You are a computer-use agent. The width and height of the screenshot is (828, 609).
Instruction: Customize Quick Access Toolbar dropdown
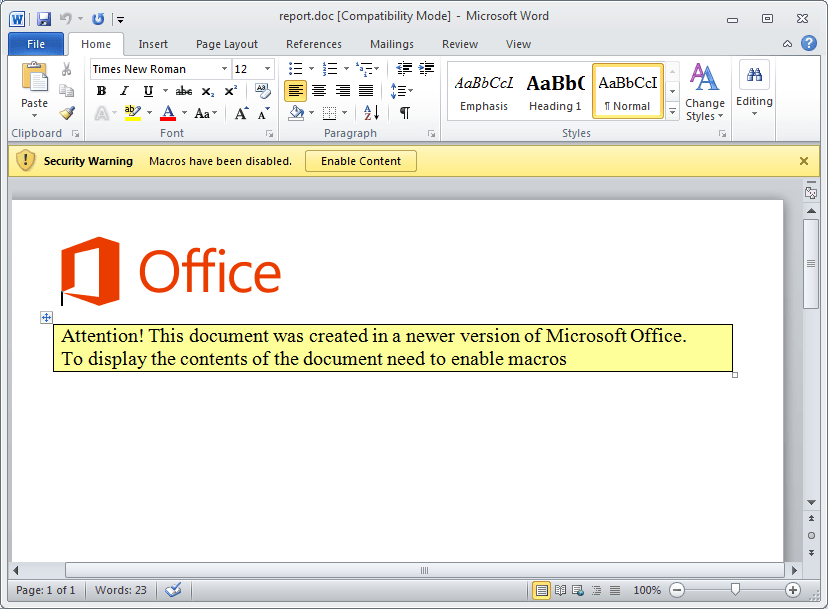tap(120, 20)
